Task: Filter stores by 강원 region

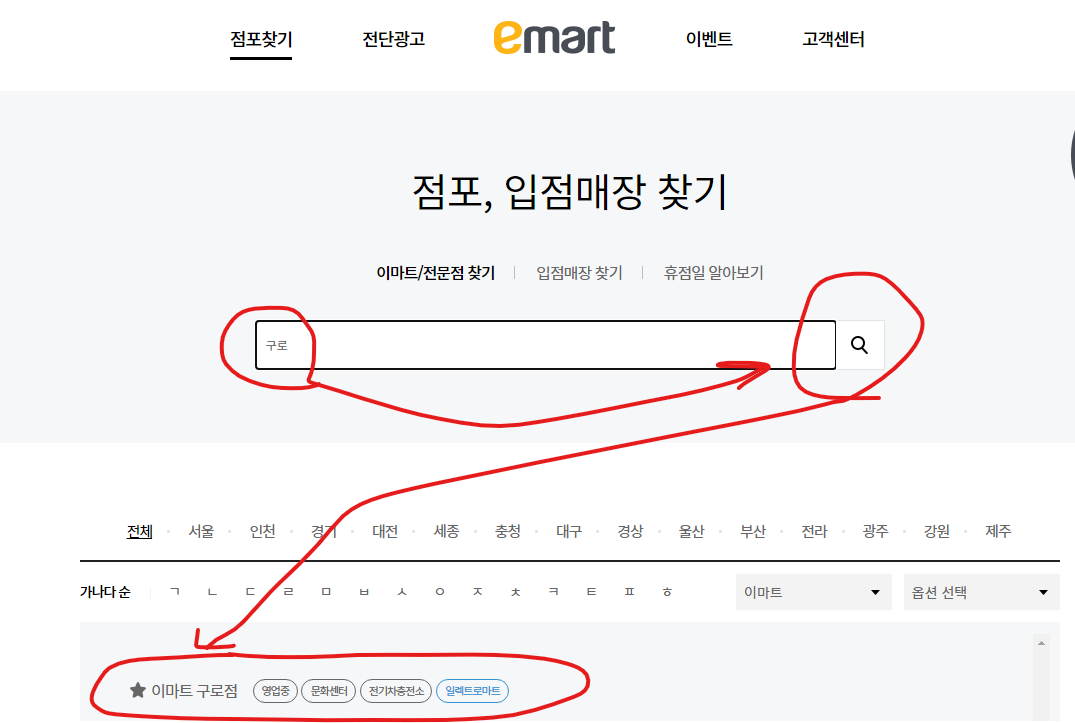Action: click(937, 531)
